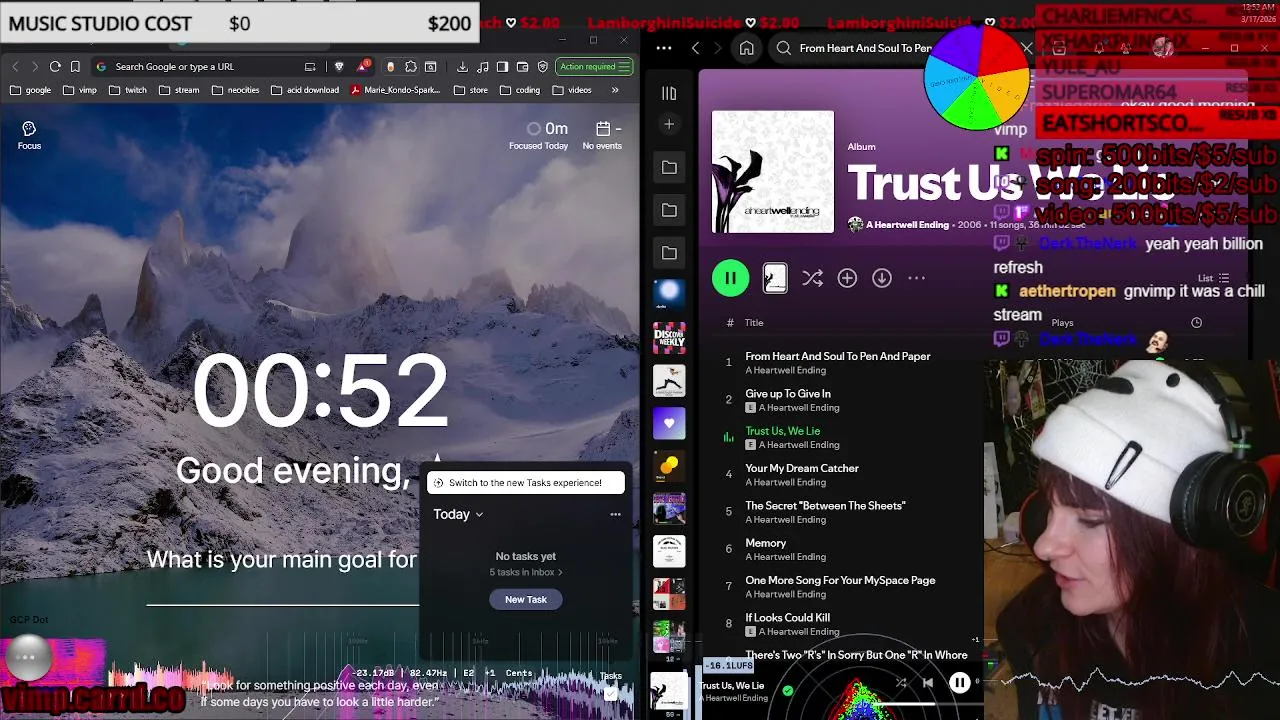Open the Marie_Kondo-Spark PDF bookmark

pos(396,90)
